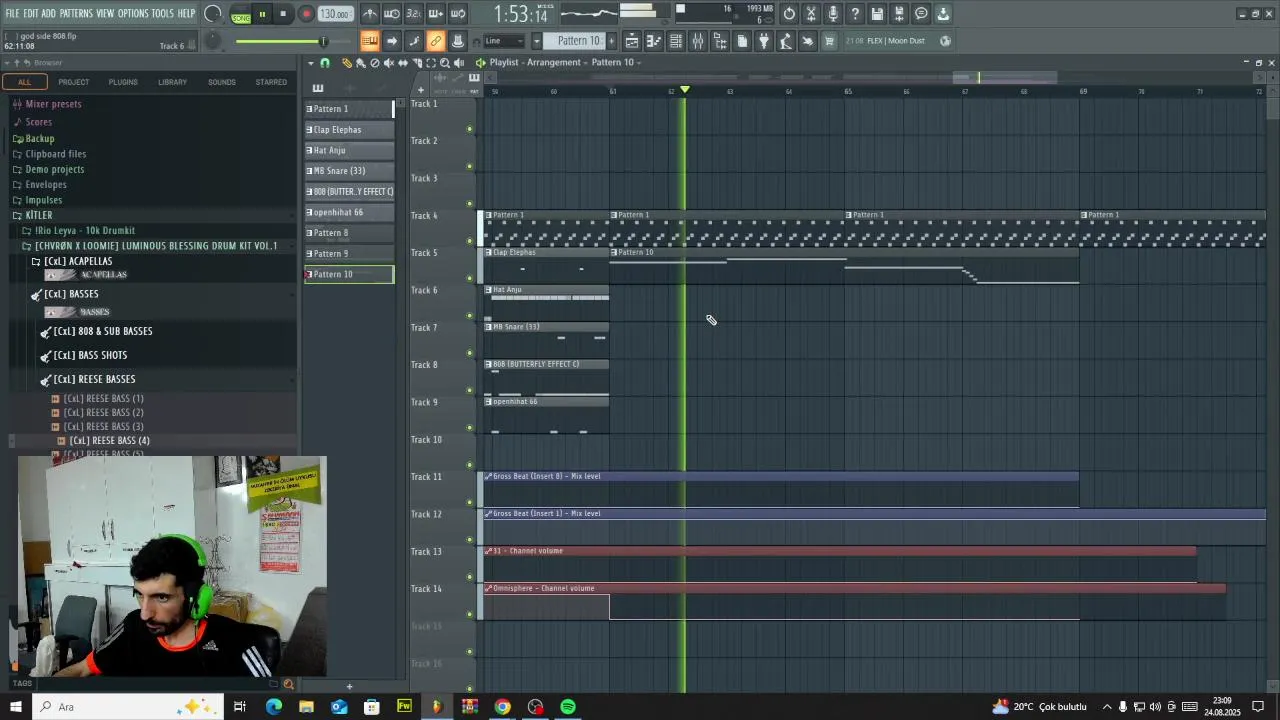The height and width of the screenshot is (720, 1280).
Task: Open one-click audio recording microphone
Action: 833,14
